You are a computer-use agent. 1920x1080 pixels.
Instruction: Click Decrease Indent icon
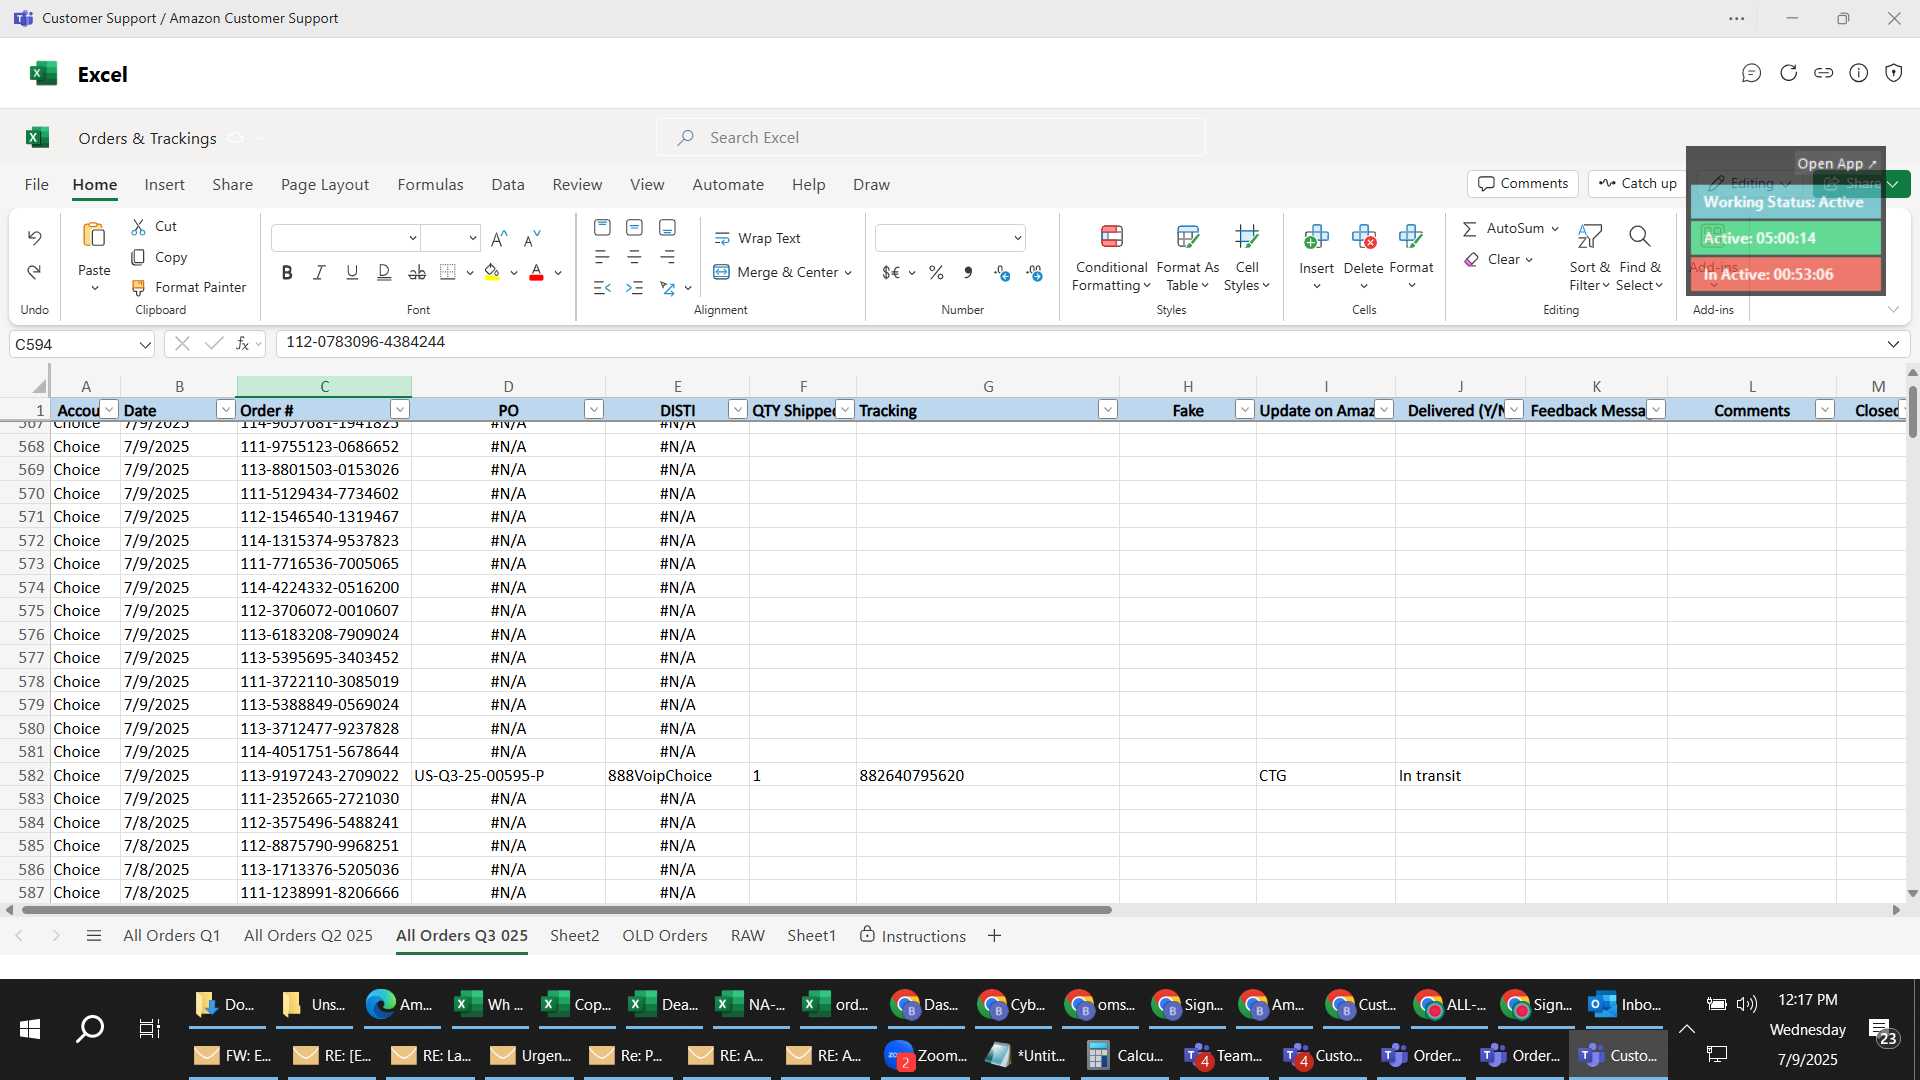602,288
